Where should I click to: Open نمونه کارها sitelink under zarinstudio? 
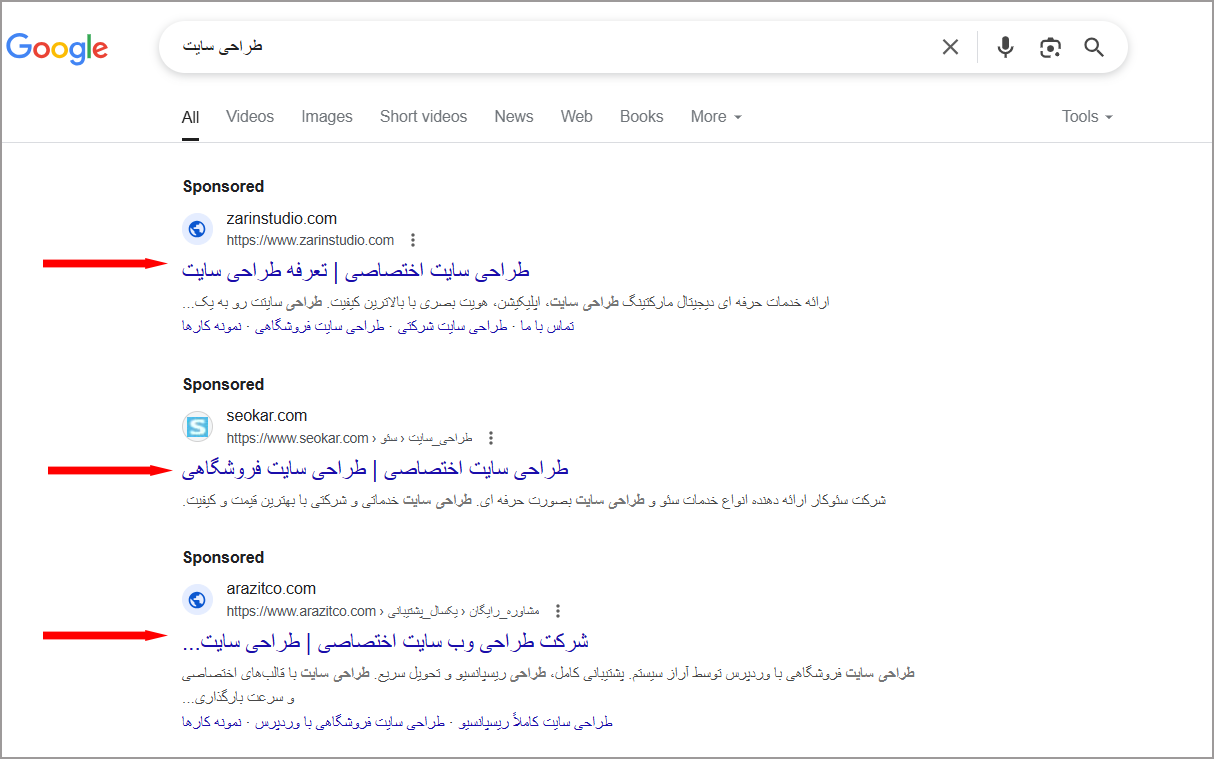click(212, 327)
